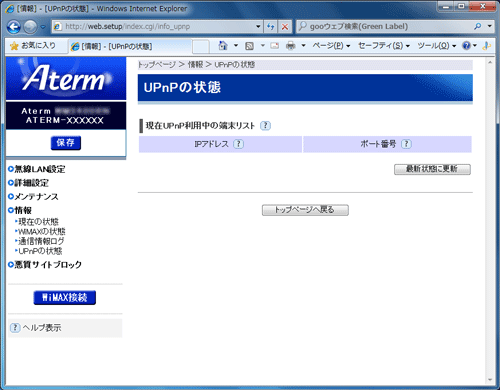
Task: Click the web.setup address bar
Action: (154, 27)
